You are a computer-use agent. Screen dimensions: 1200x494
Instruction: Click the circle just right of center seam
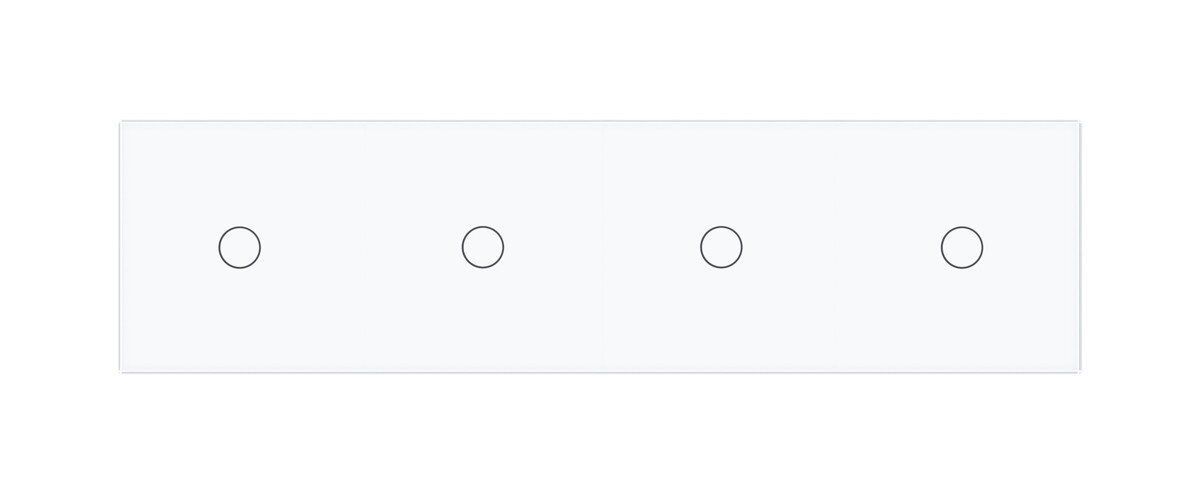pyautogui.click(x=721, y=247)
